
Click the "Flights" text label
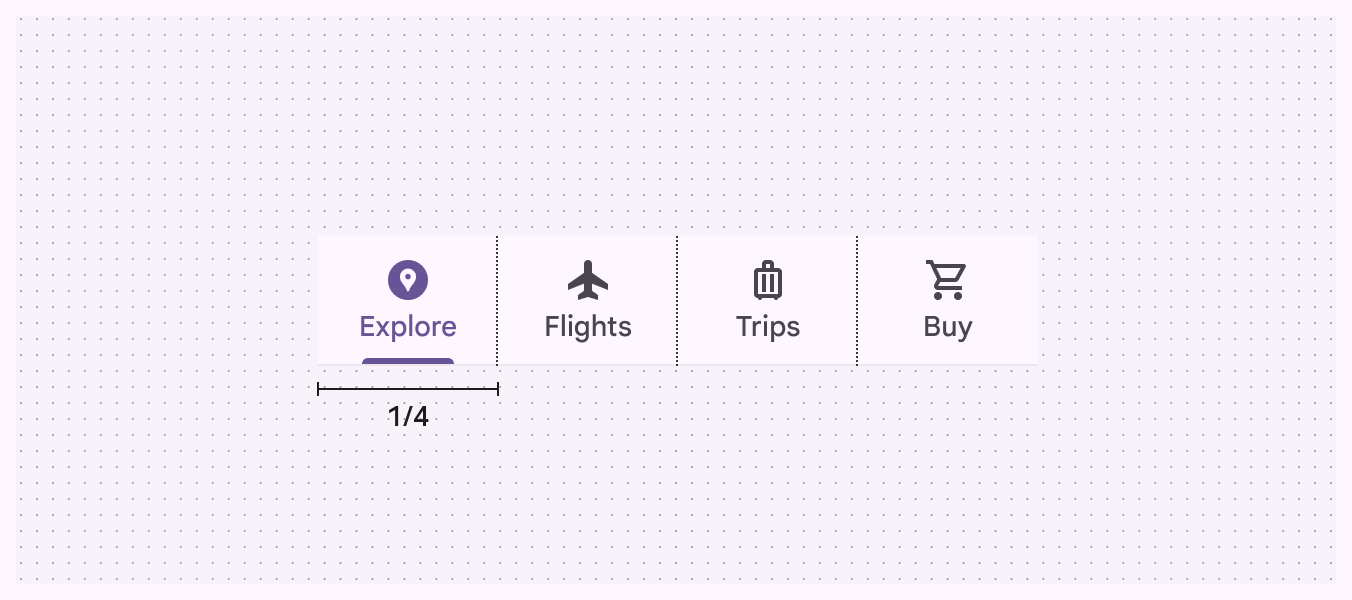click(x=588, y=327)
